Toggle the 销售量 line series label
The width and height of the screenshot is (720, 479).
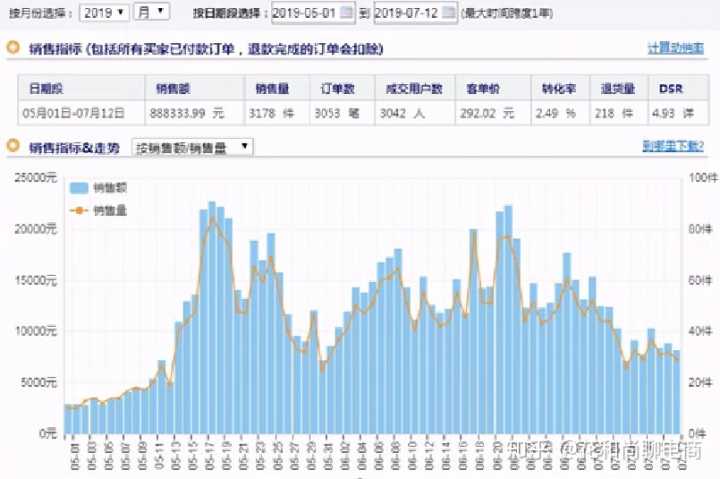(x=110, y=210)
